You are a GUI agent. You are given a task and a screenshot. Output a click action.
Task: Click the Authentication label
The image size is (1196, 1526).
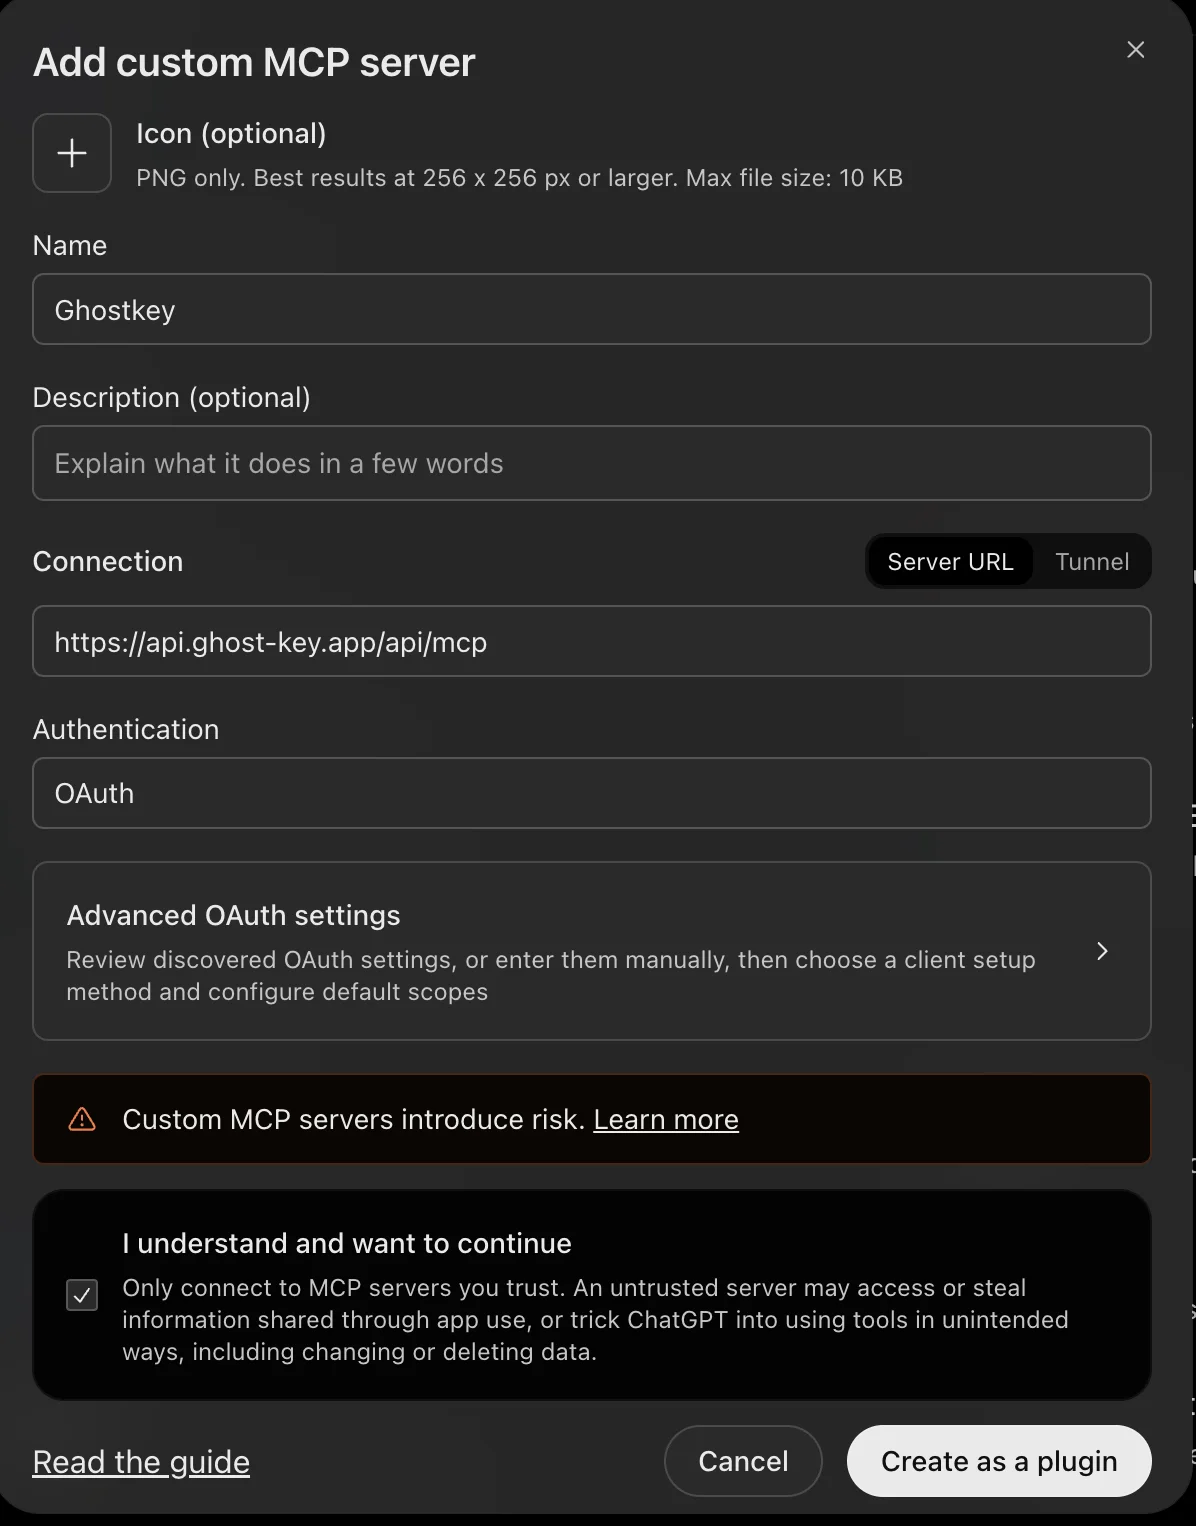(x=126, y=729)
